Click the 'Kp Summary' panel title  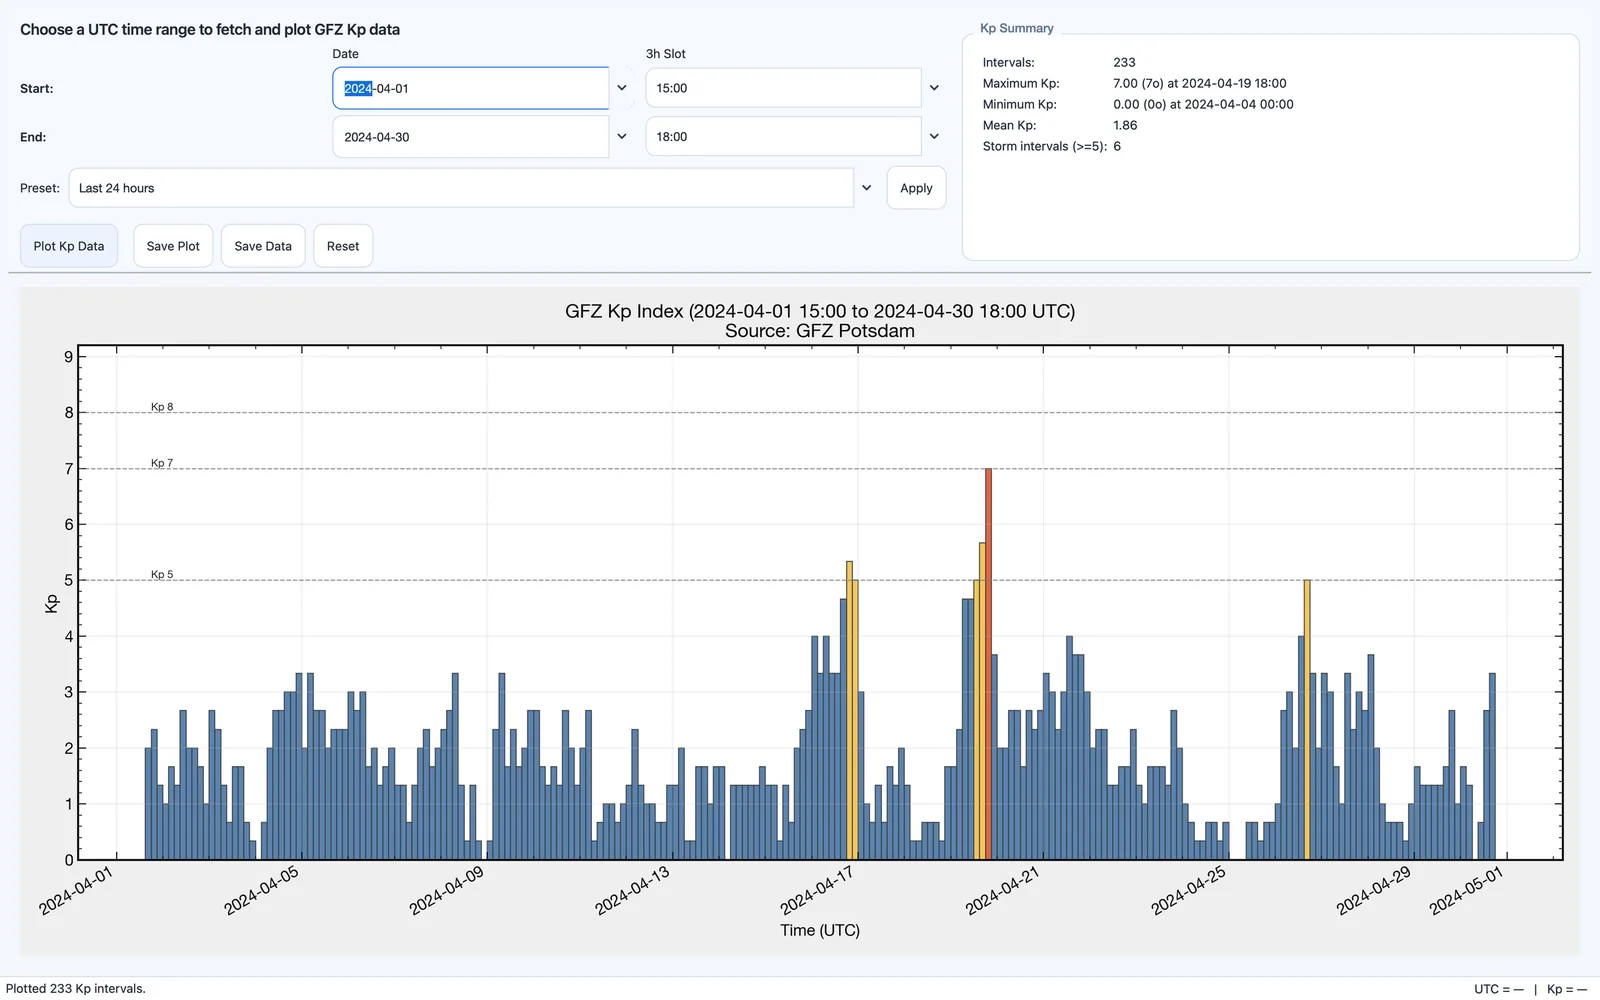[x=1017, y=28]
